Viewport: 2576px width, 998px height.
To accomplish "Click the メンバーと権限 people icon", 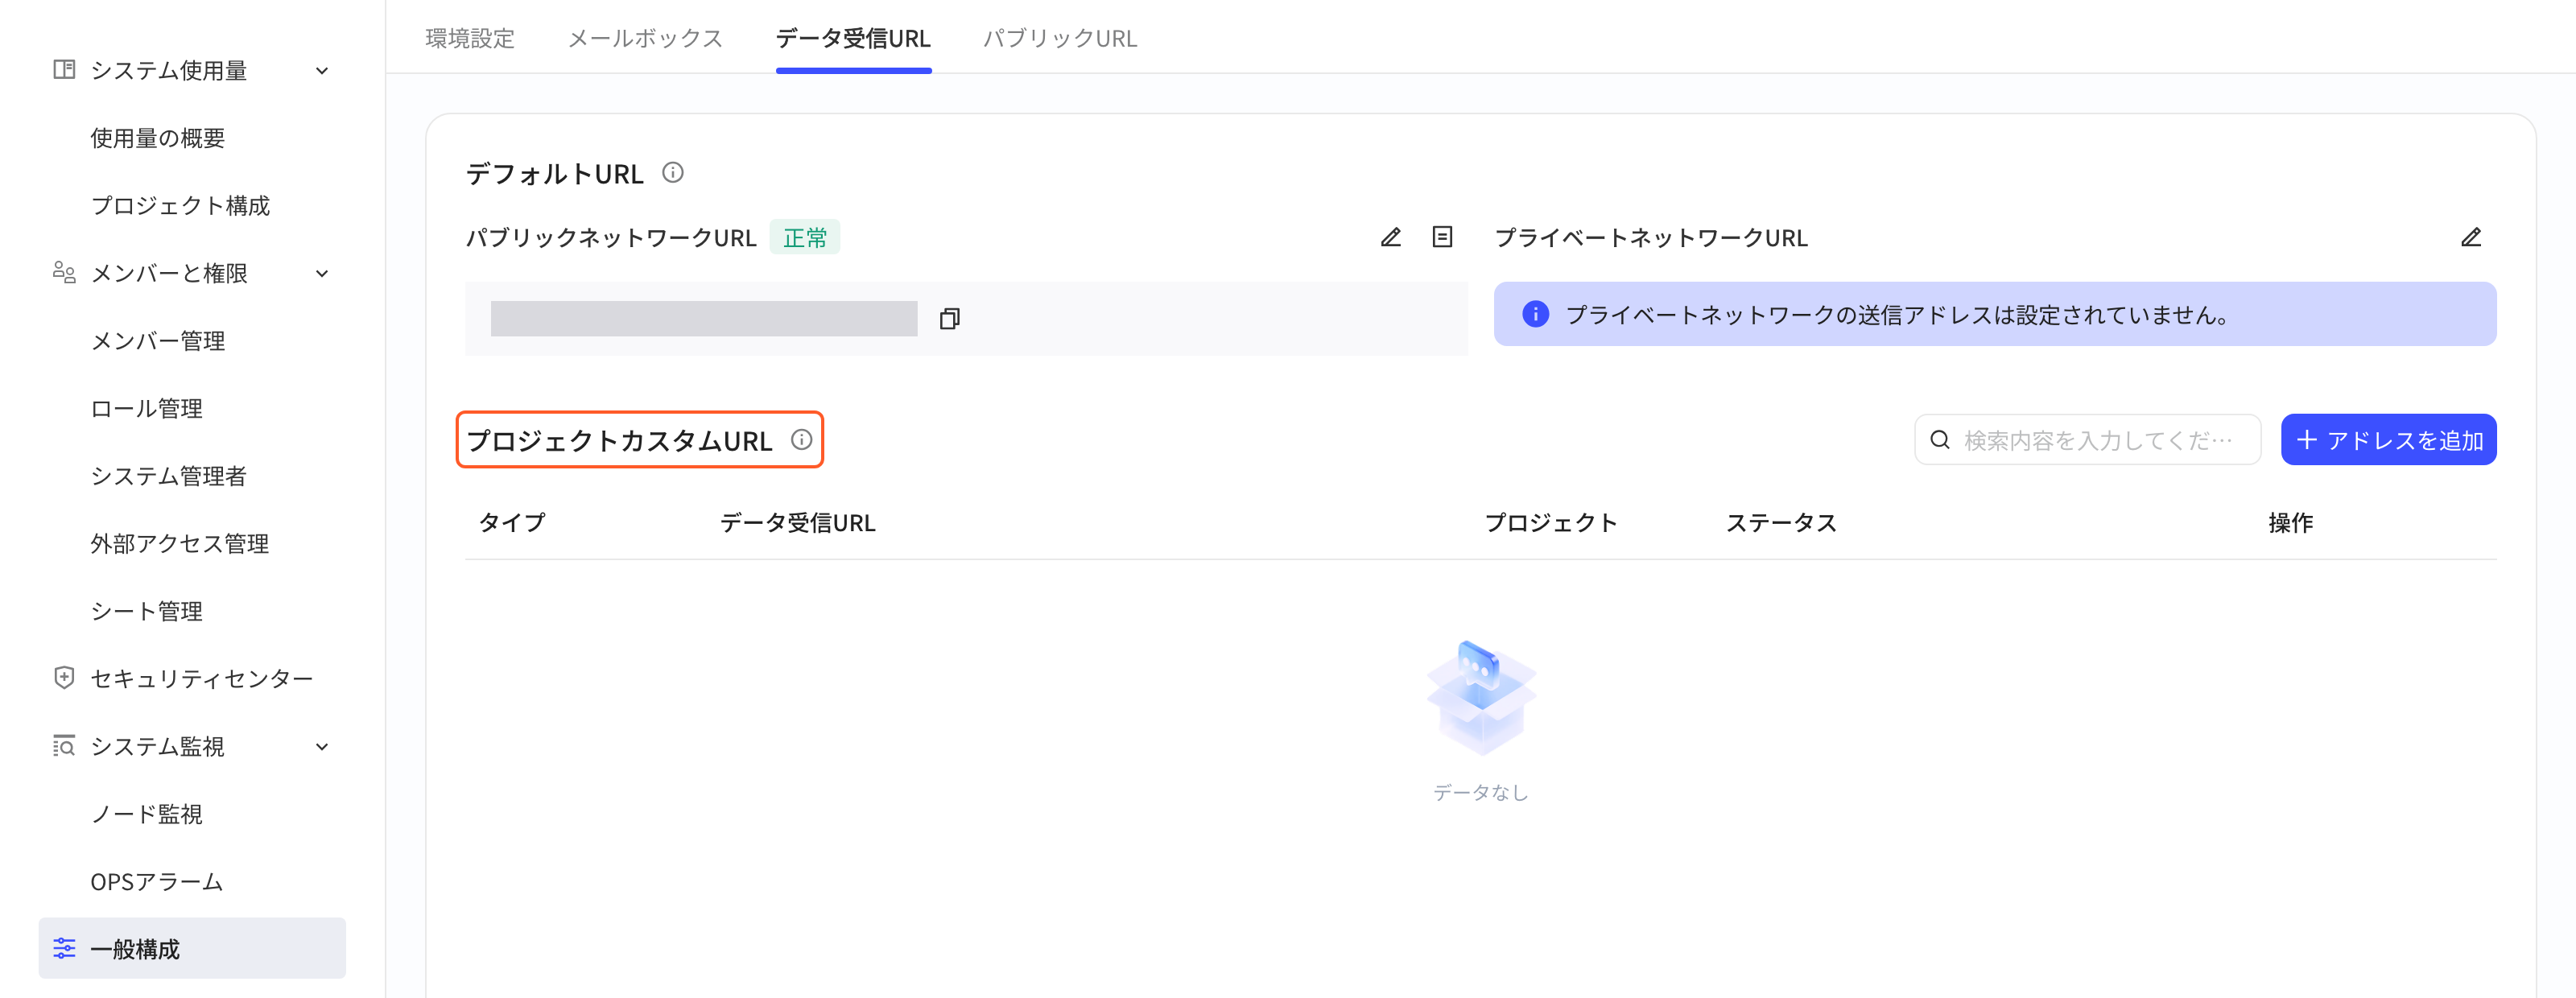I will pos(64,273).
